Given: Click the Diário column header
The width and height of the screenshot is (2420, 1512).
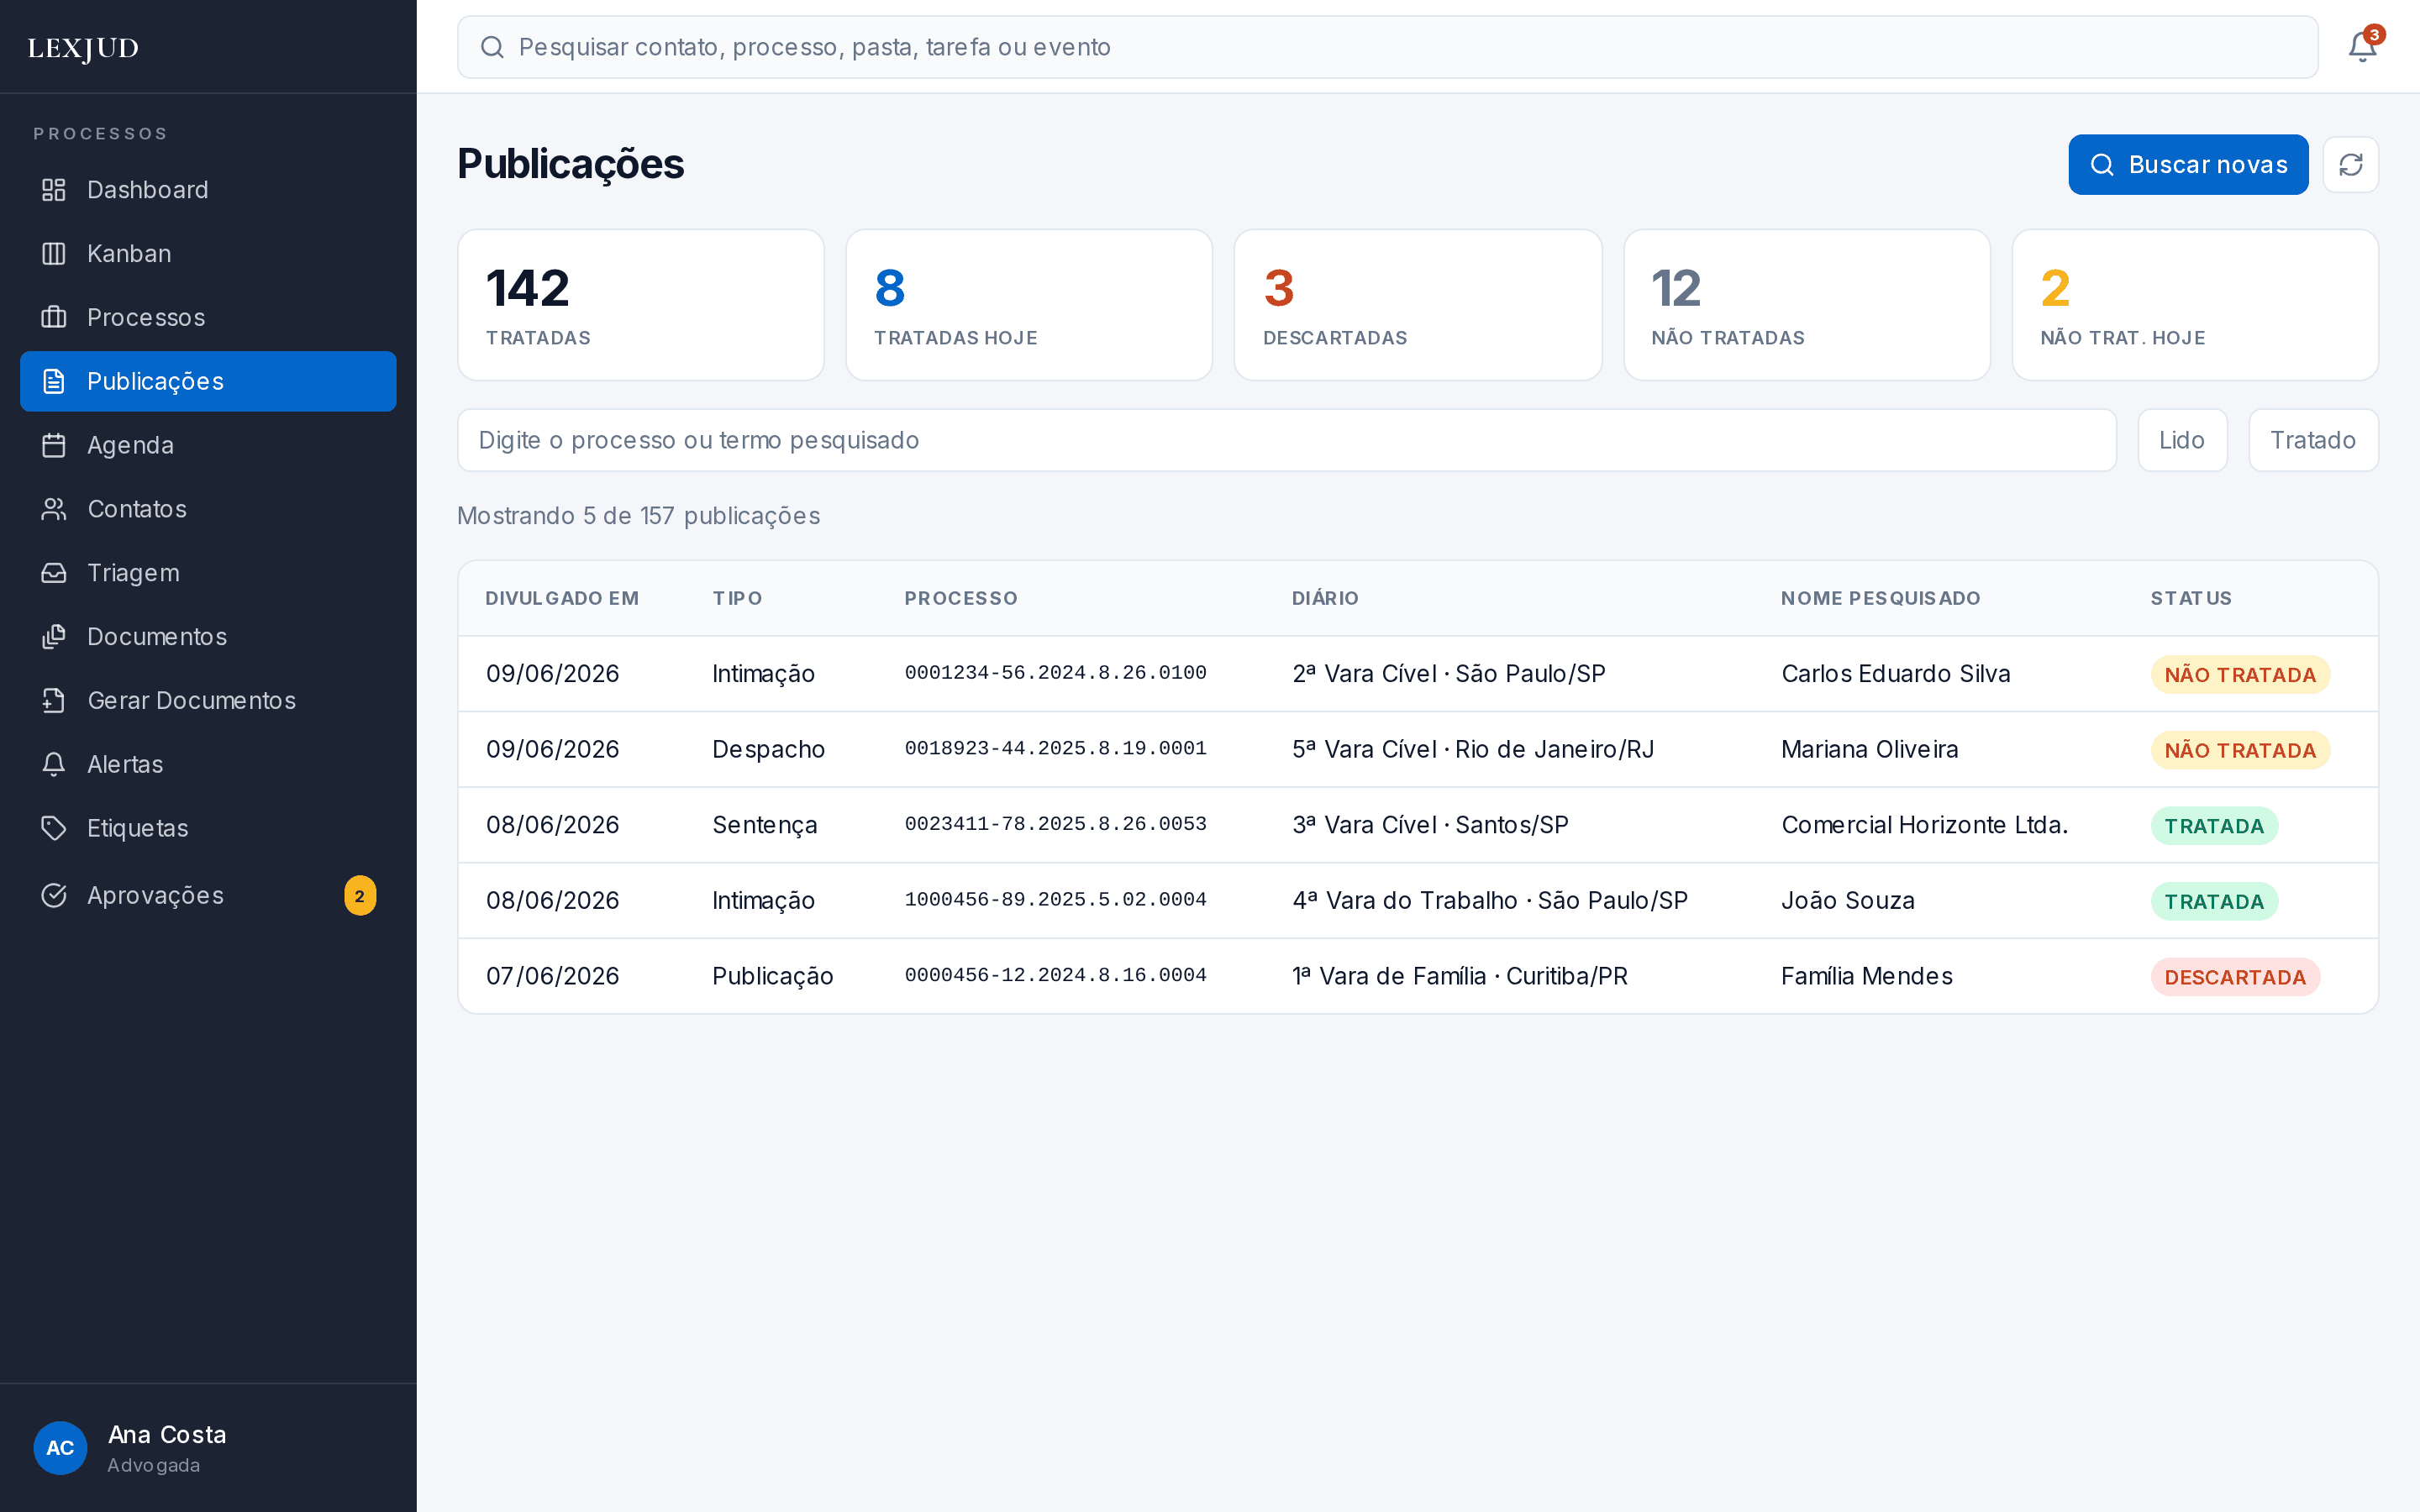Looking at the screenshot, I should [1325, 598].
